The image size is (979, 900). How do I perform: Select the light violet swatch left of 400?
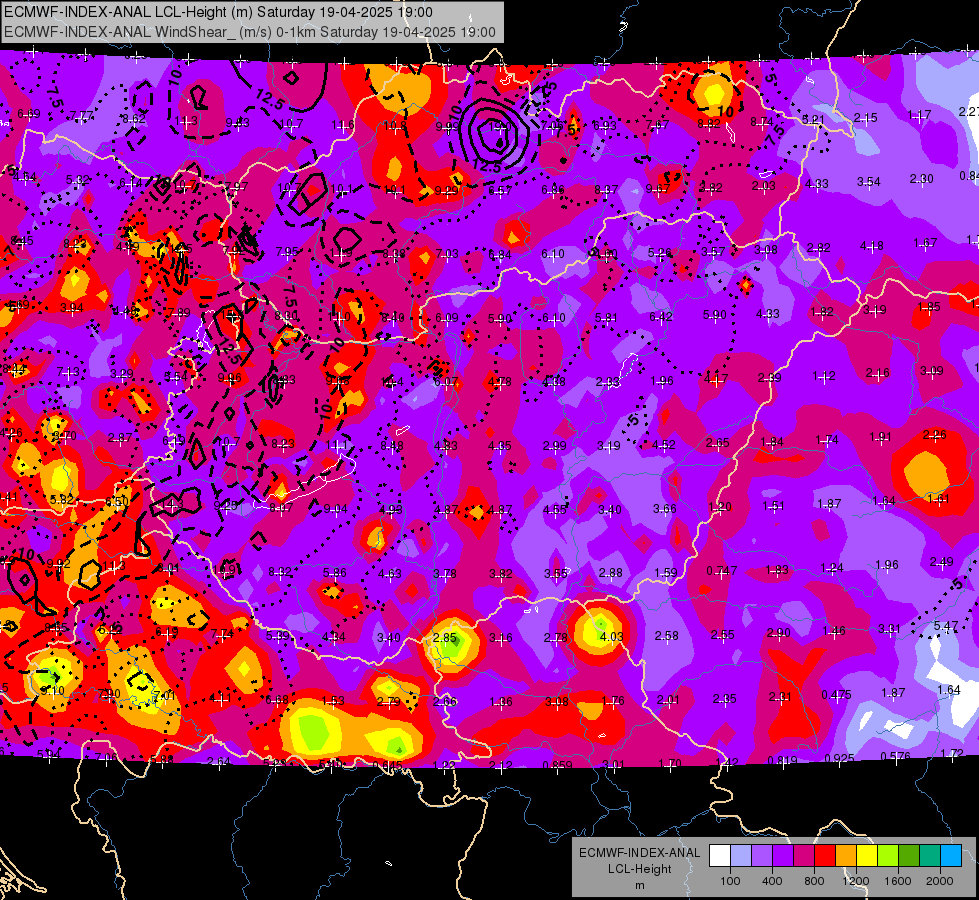762,856
